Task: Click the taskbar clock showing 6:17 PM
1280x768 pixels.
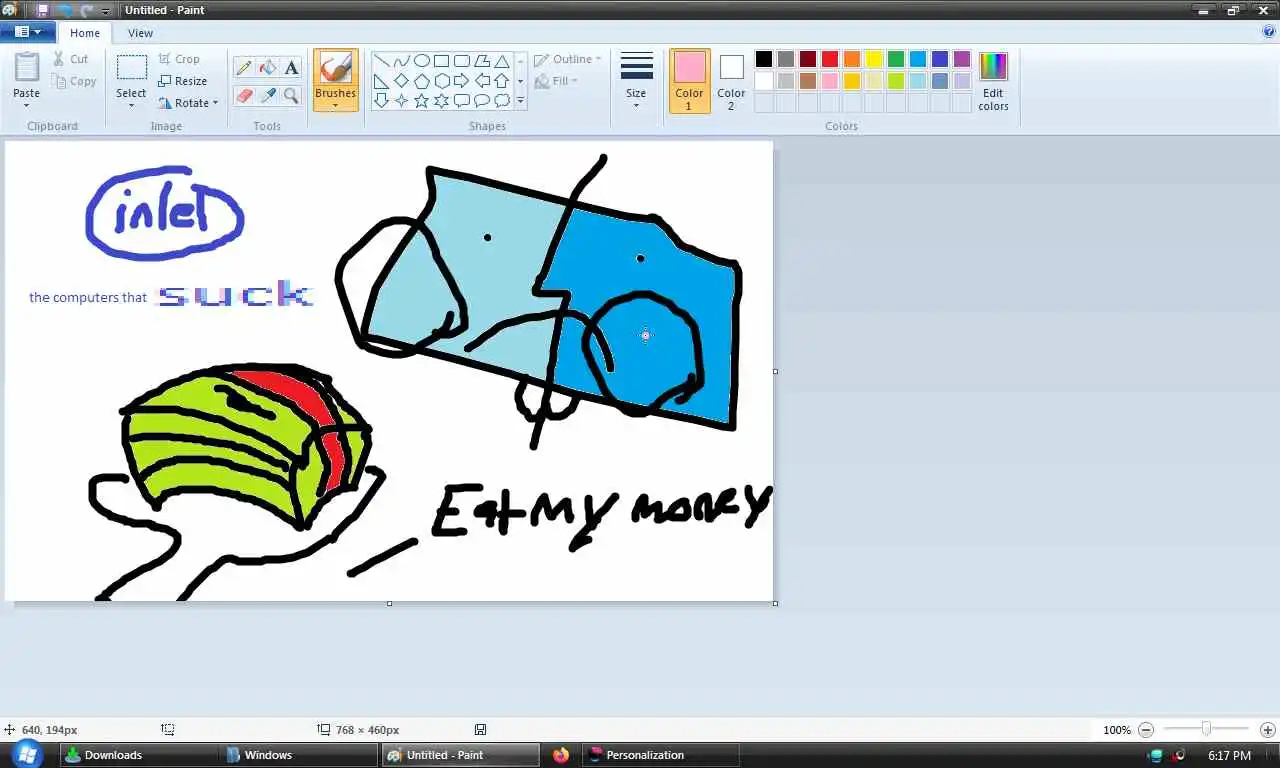Action: [x=1229, y=755]
